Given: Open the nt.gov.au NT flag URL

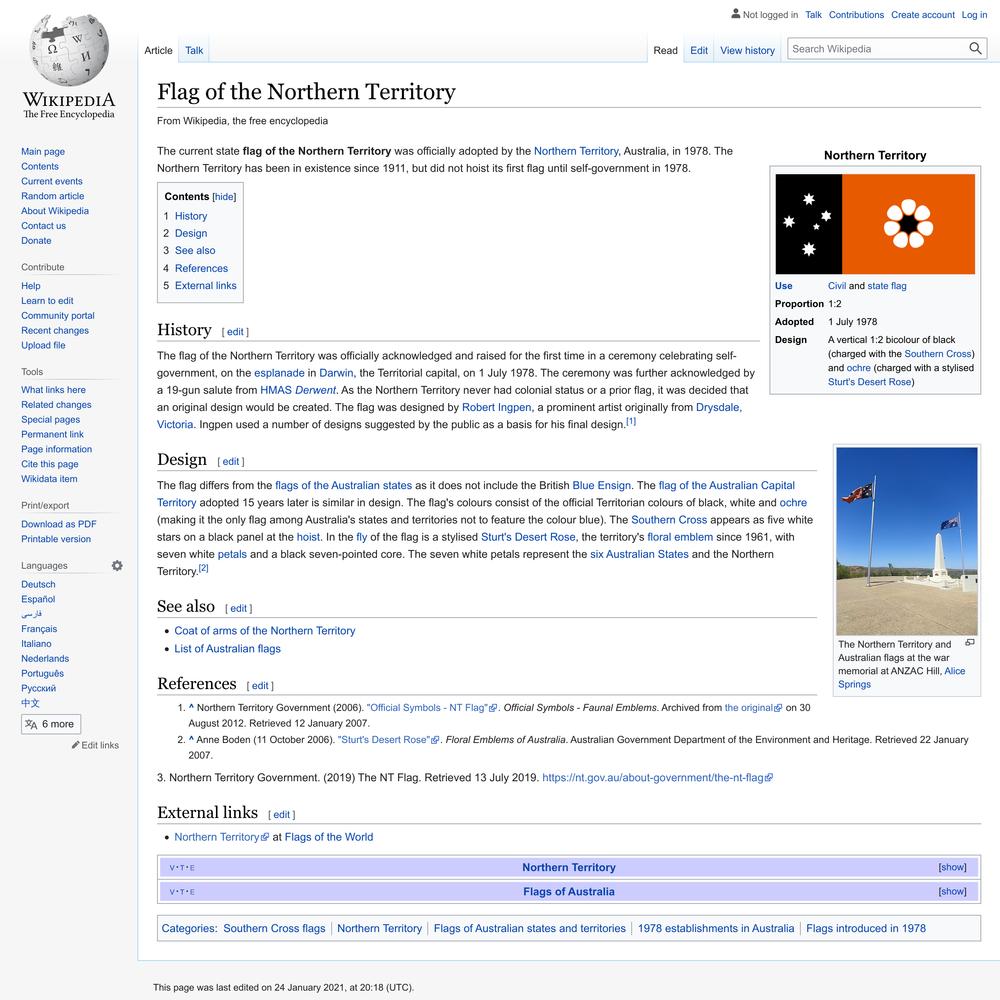Looking at the screenshot, I should point(657,777).
